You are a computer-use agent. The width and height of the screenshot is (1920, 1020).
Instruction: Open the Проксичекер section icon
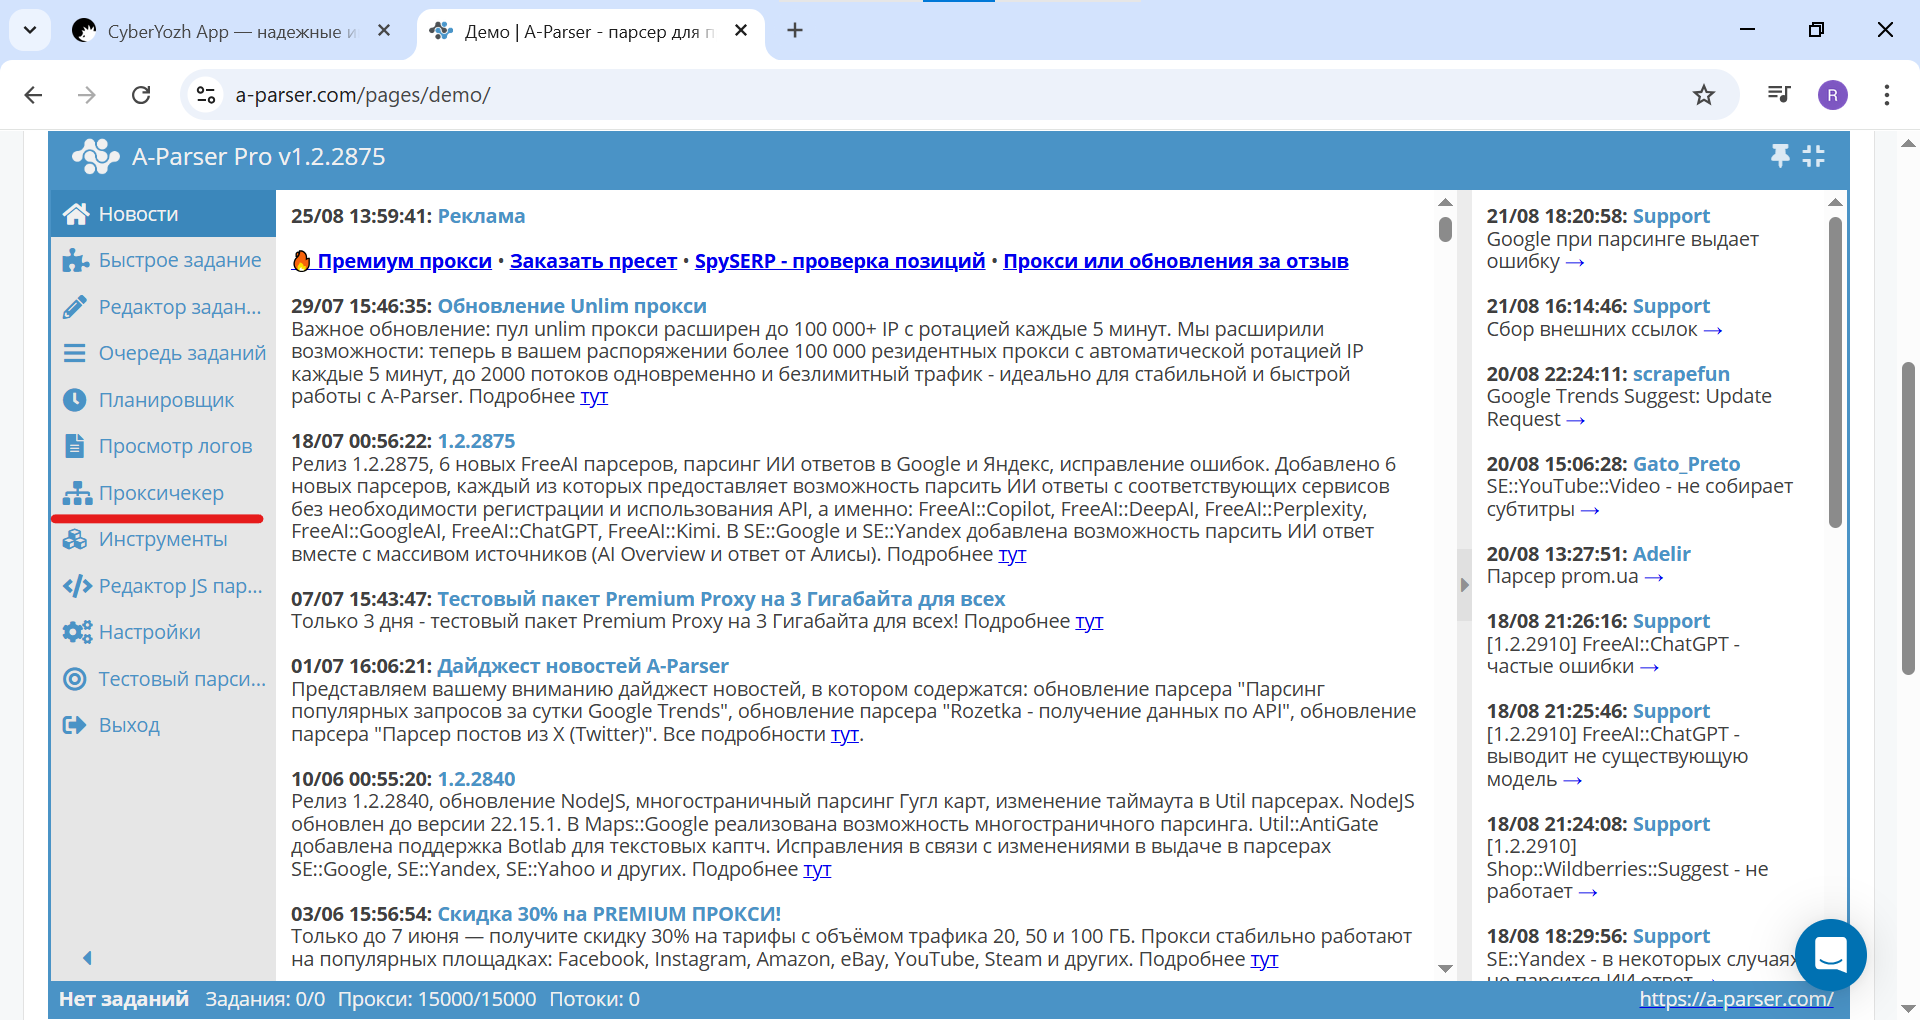[76, 493]
